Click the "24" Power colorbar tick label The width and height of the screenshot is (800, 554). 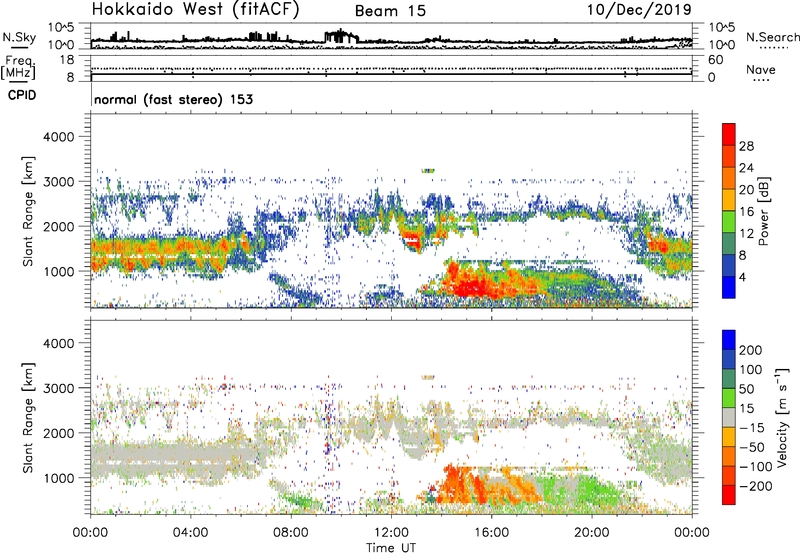746,168
